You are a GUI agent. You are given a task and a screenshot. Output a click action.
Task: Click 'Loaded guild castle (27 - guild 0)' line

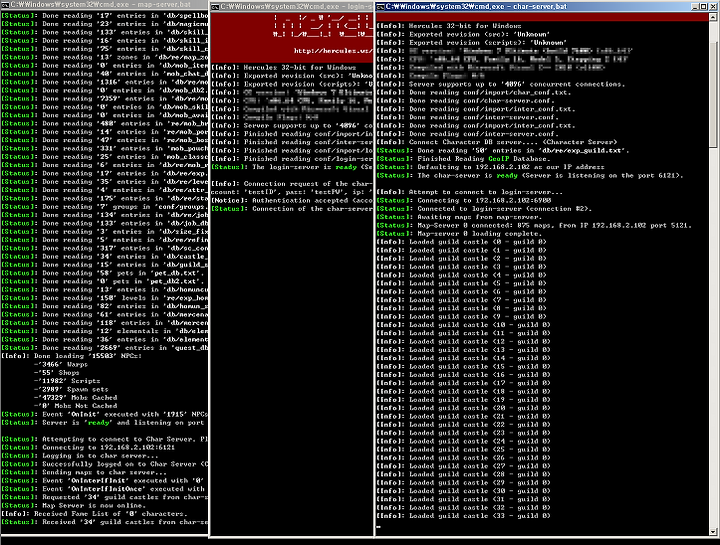point(464,466)
